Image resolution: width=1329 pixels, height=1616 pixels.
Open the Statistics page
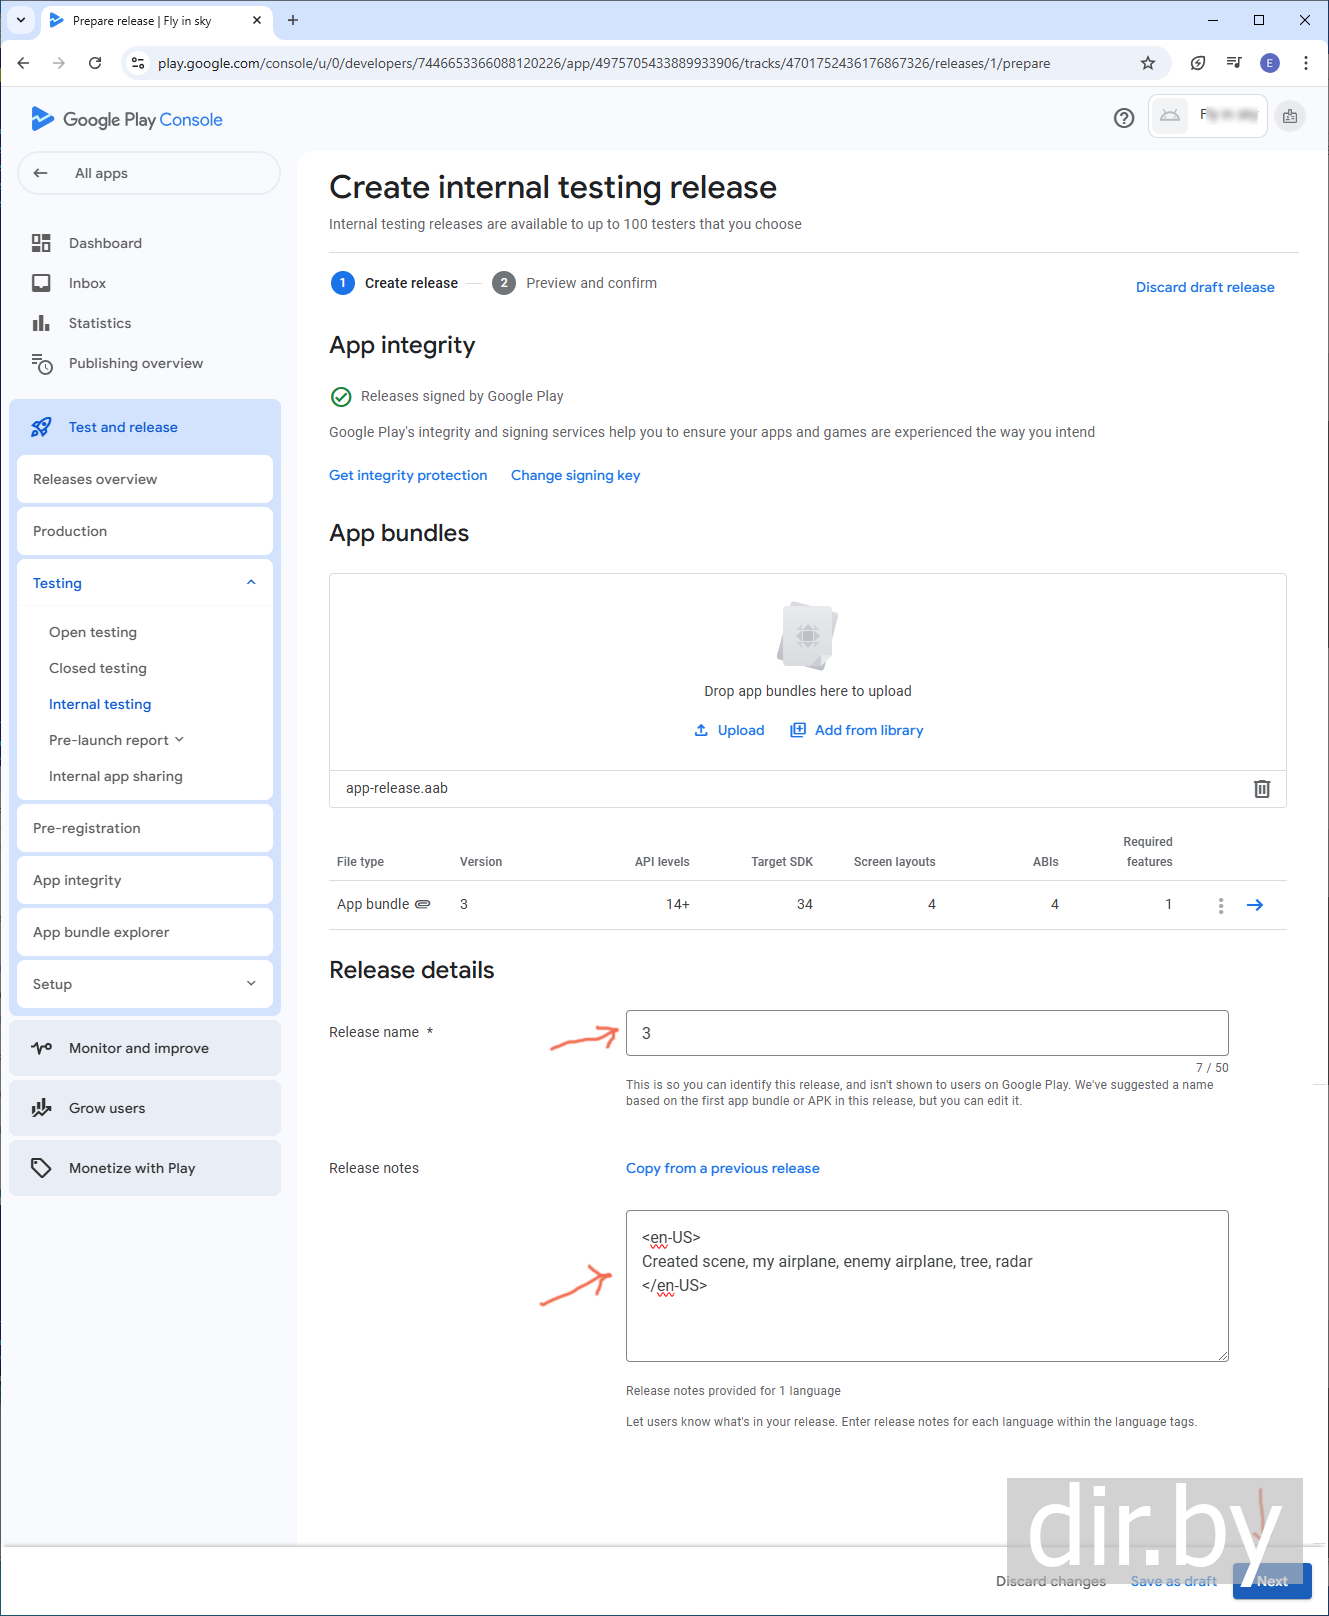100,323
